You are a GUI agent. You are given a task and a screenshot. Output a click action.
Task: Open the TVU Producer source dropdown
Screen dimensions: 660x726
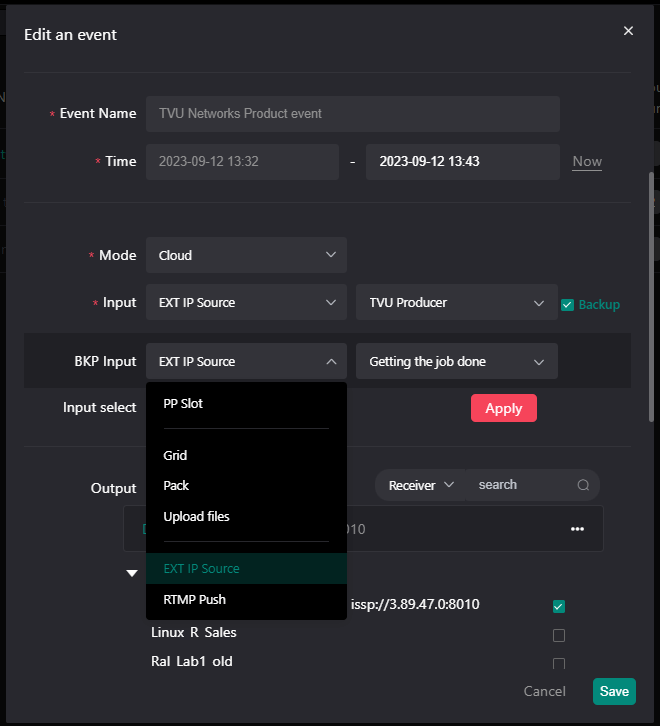point(456,302)
